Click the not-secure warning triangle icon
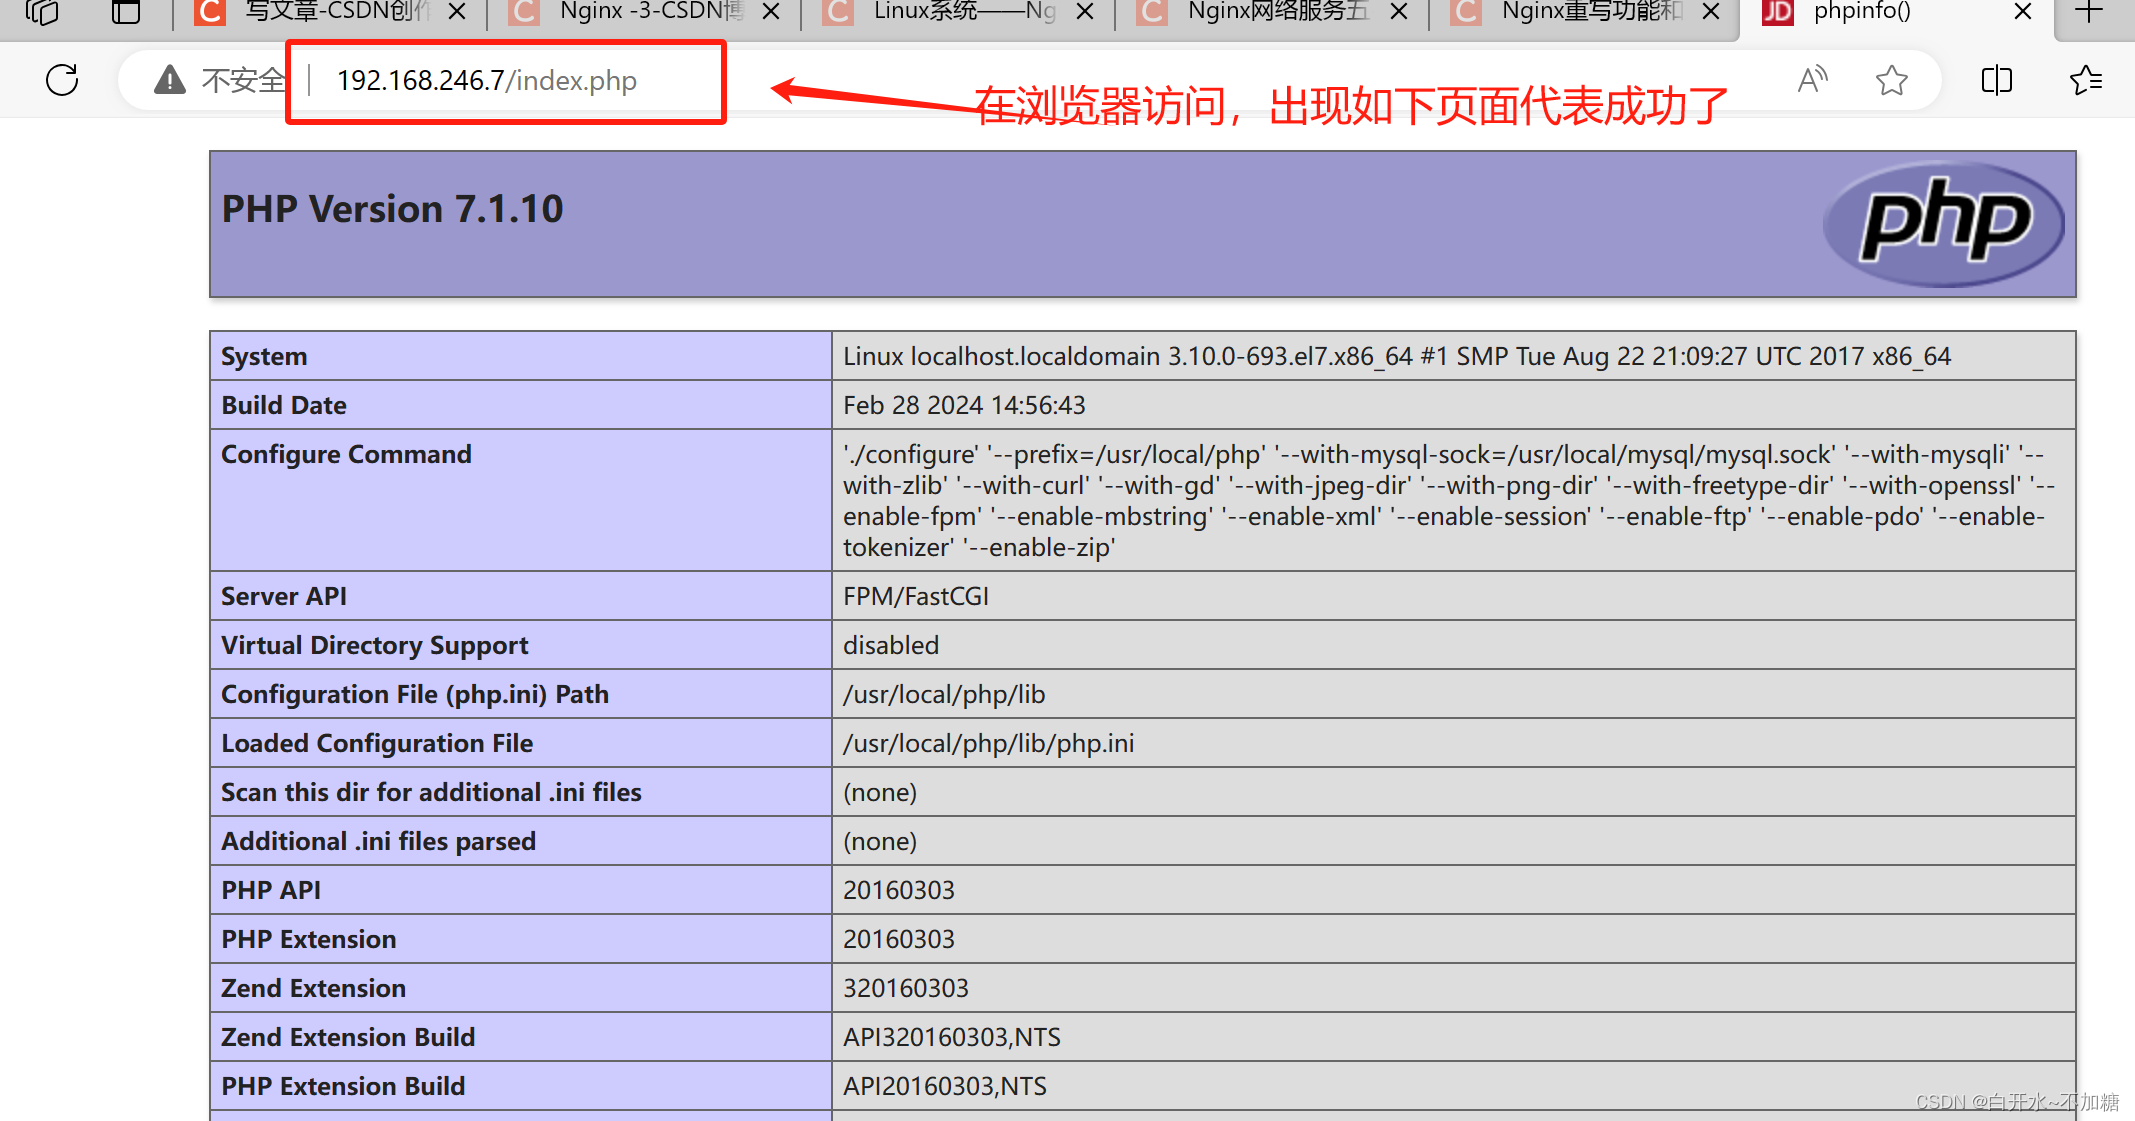Image resolution: width=2135 pixels, height=1121 pixels. [x=170, y=80]
